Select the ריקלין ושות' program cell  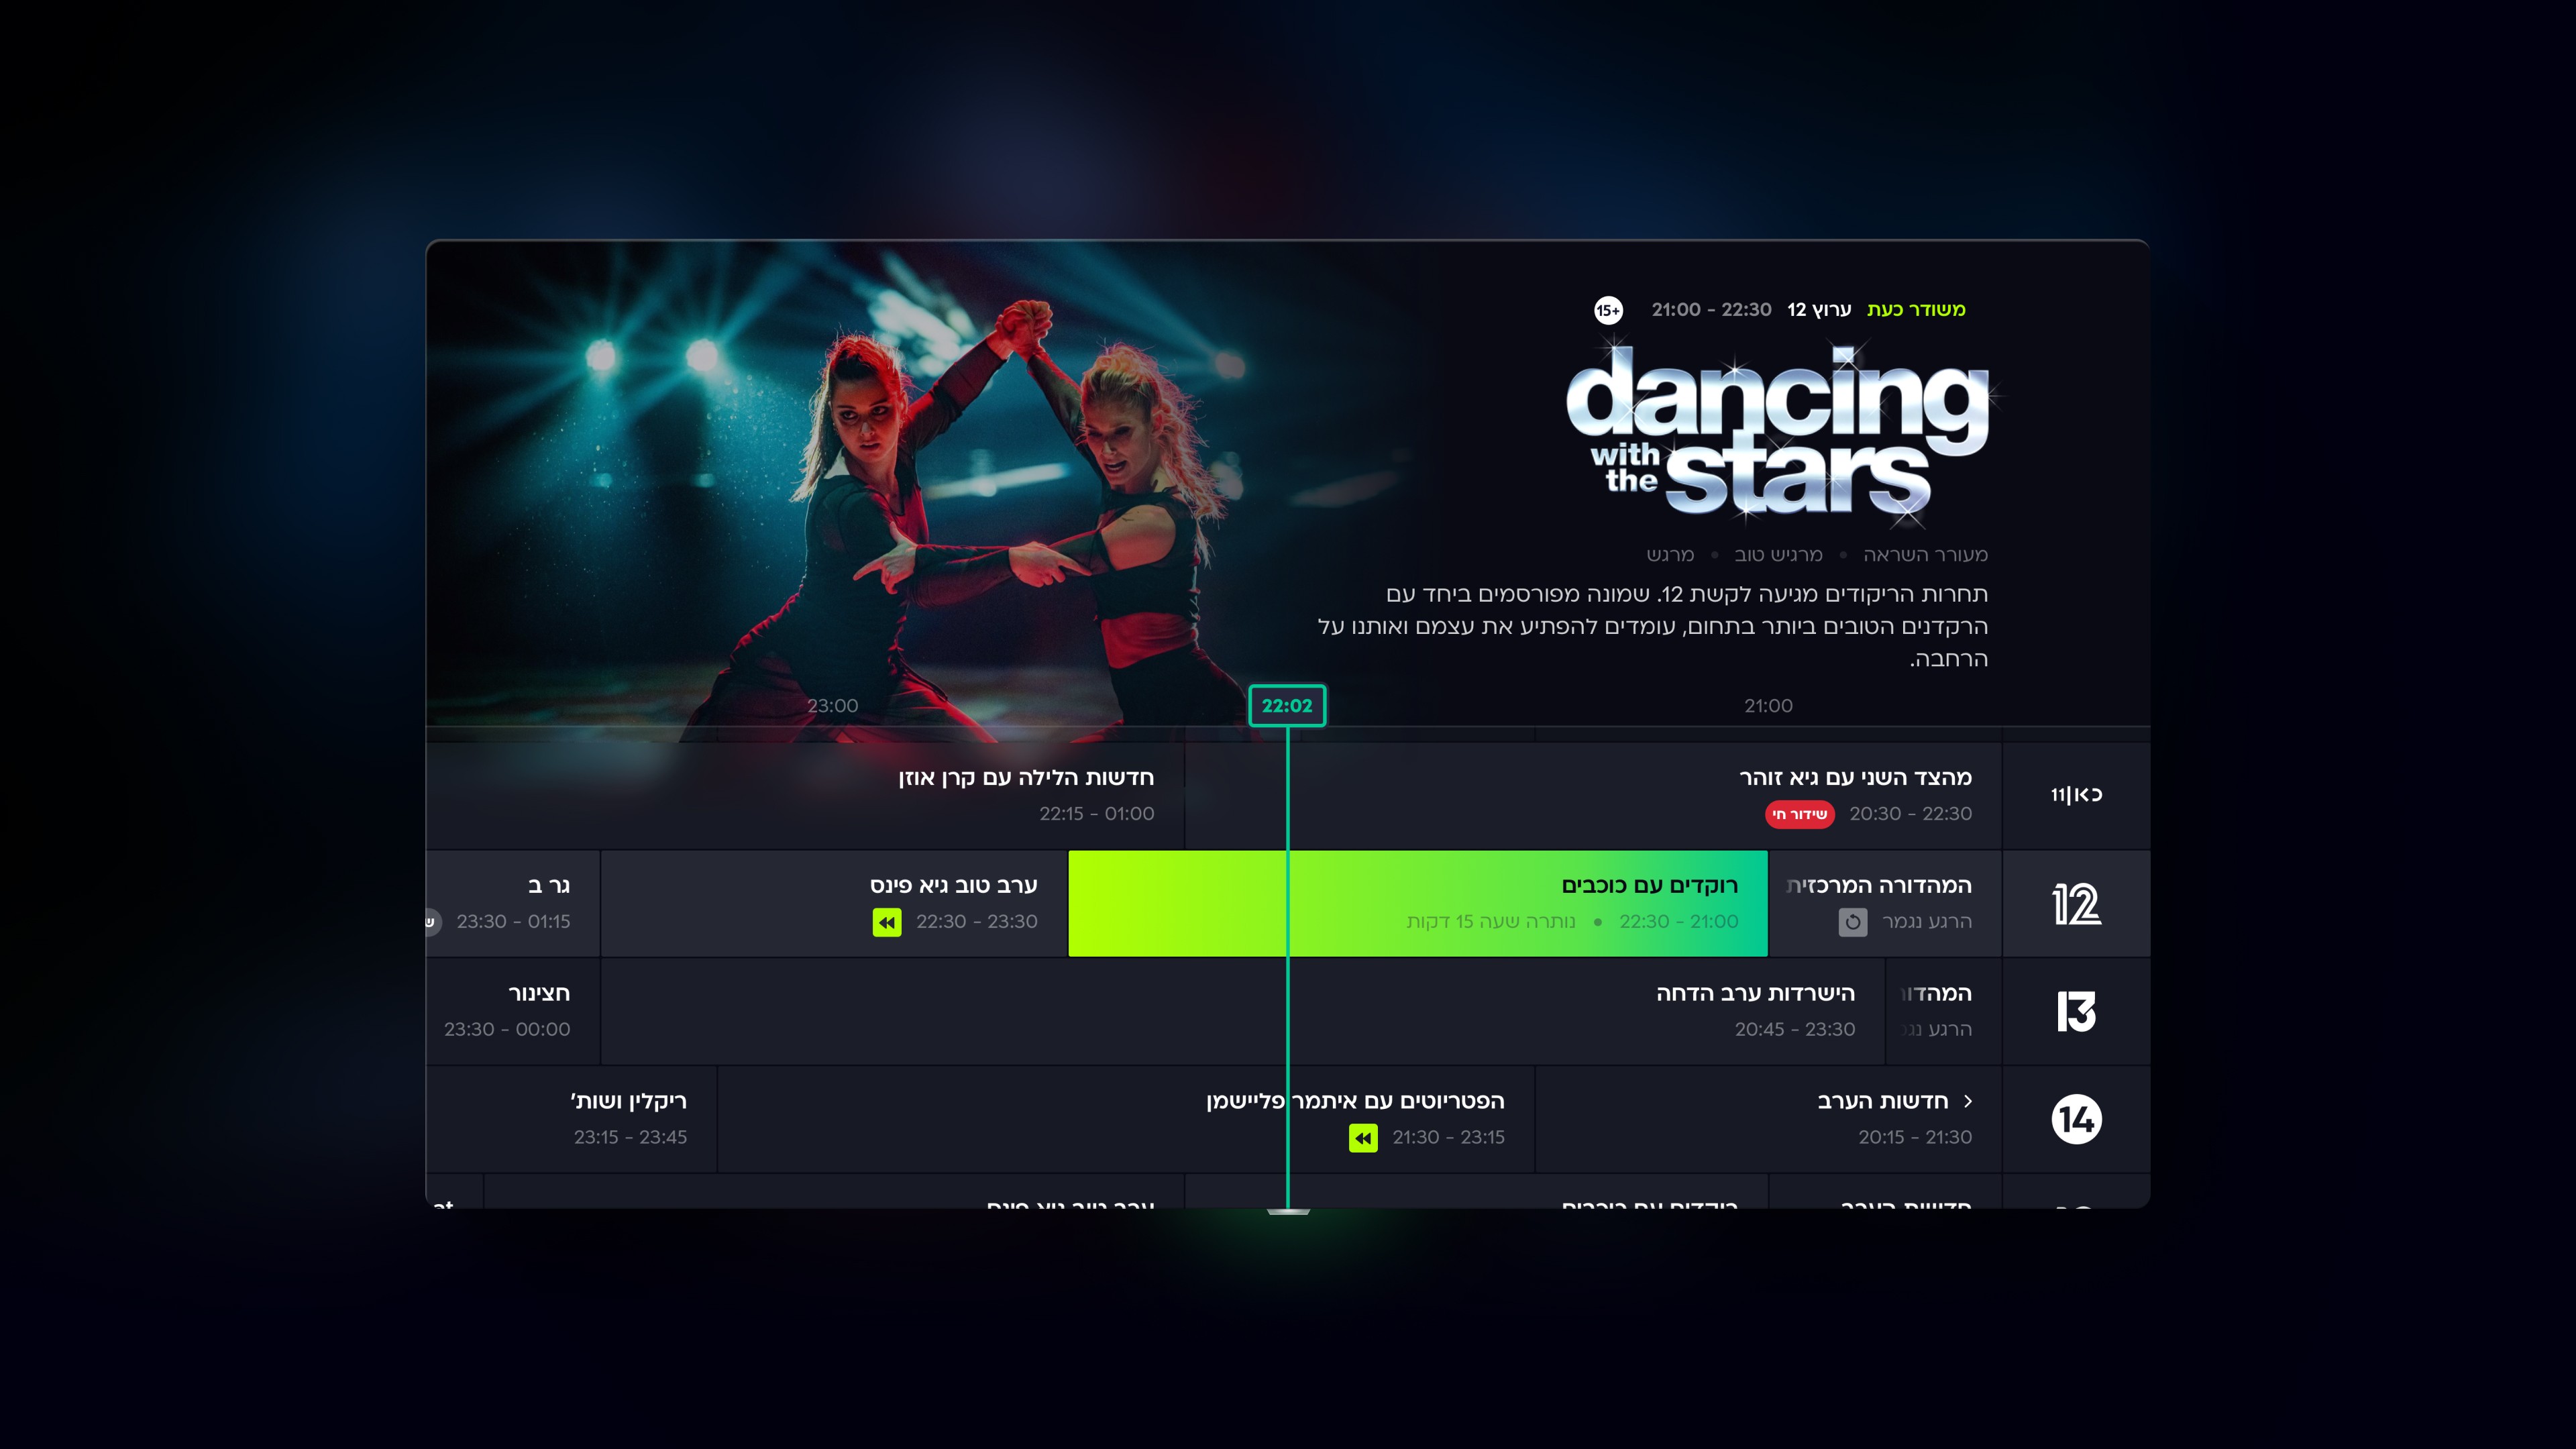tap(572, 1120)
